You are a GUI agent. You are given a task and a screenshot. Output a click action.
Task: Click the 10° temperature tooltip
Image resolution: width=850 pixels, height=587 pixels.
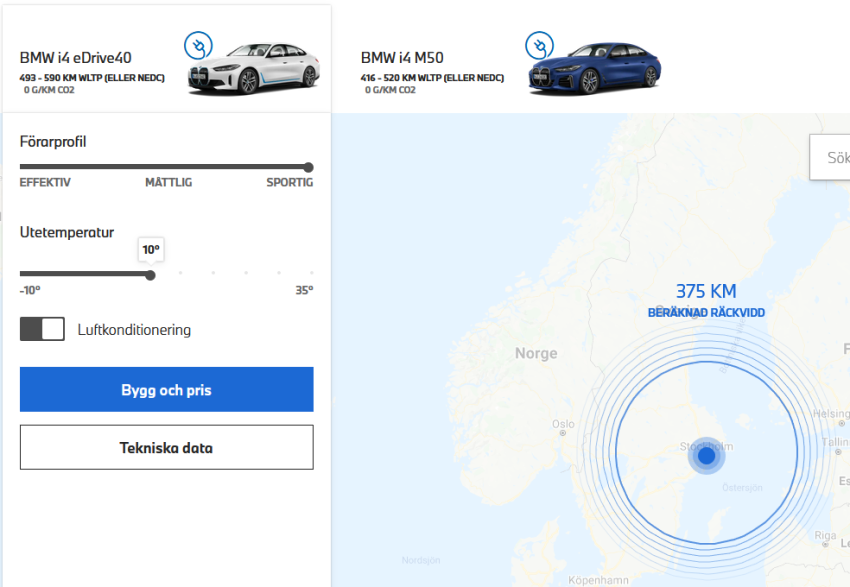[151, 250]
